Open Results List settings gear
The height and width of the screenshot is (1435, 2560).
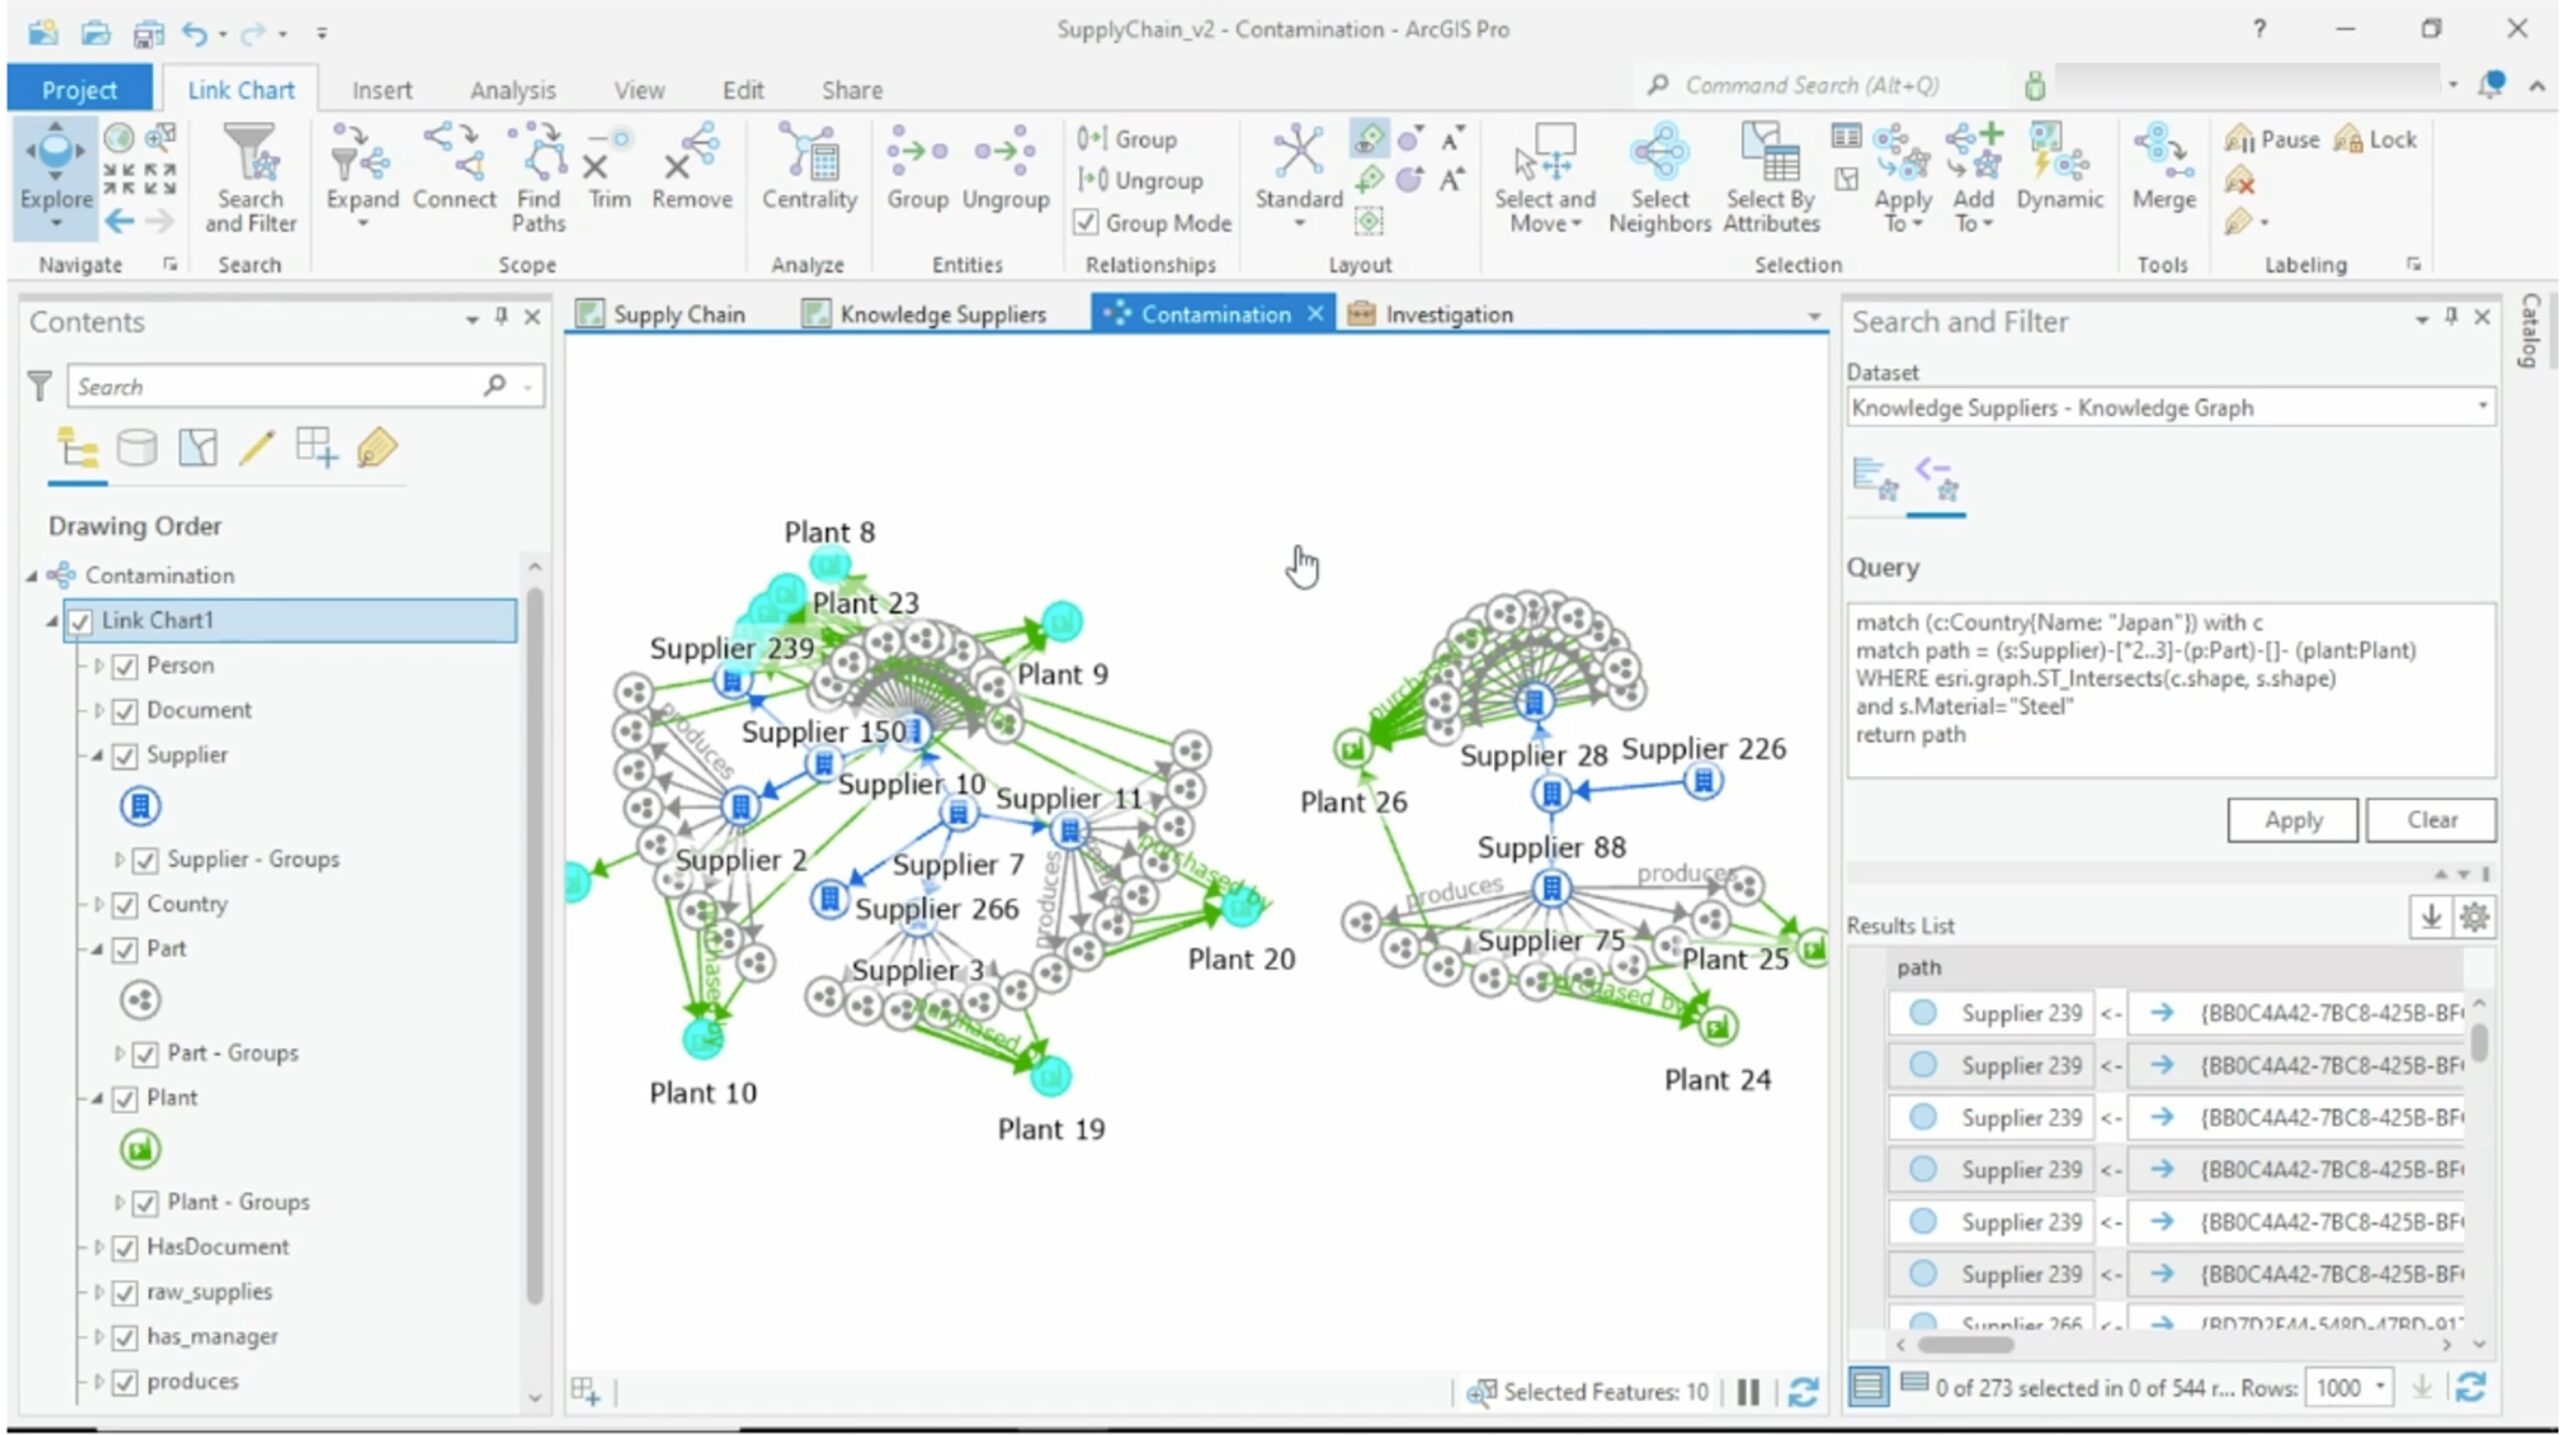2474,916
